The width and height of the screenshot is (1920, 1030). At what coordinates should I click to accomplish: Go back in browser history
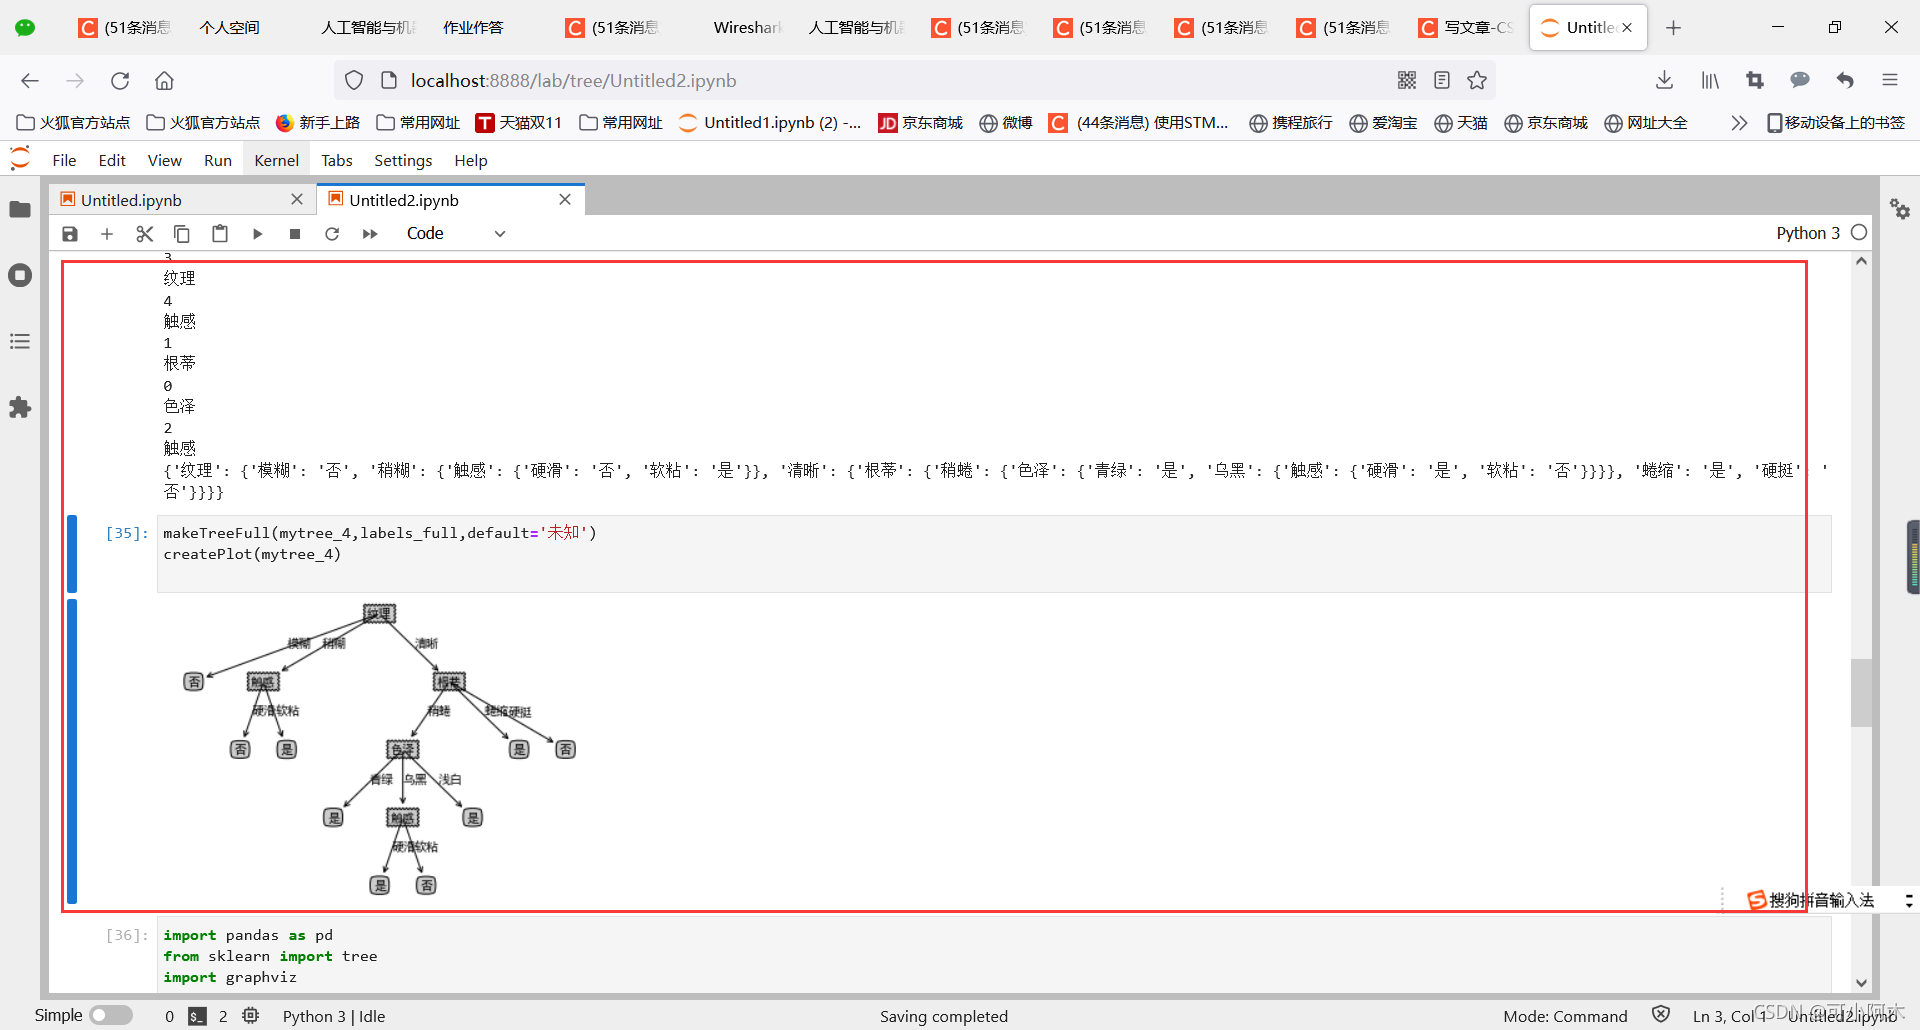(x=30, y=81)
